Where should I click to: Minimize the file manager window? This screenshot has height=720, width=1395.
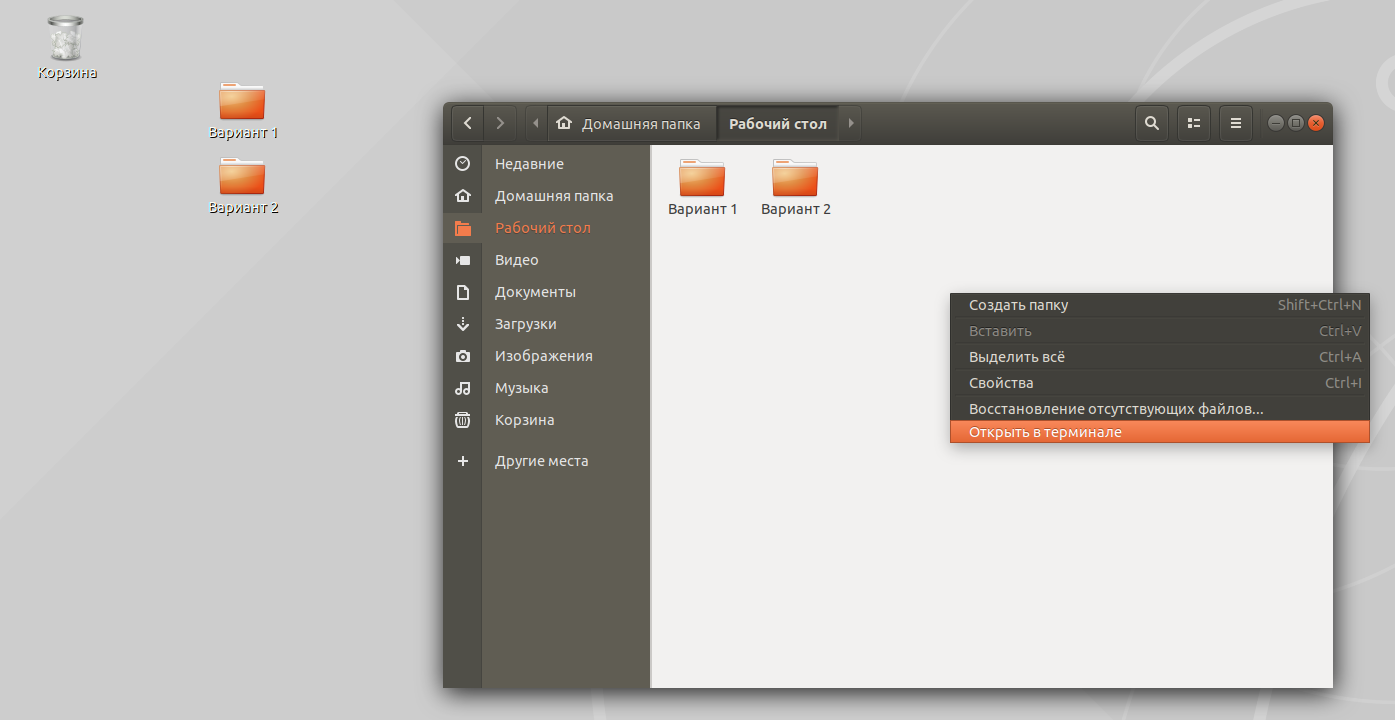pyautogui.click(x=1276, y=123)
